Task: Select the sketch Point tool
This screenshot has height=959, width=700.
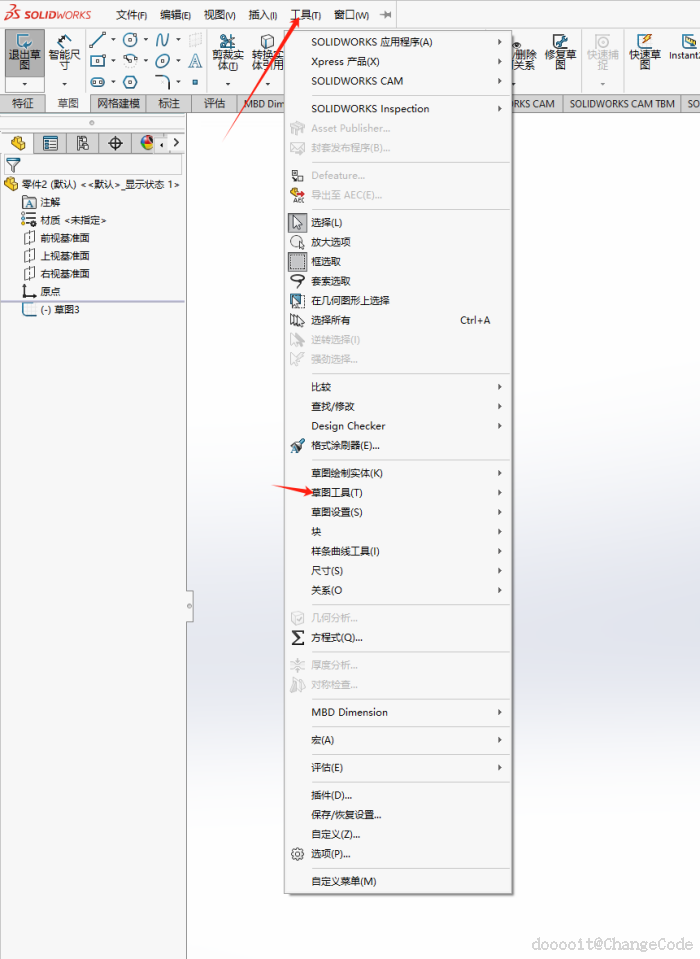Action: click(195, 82)
